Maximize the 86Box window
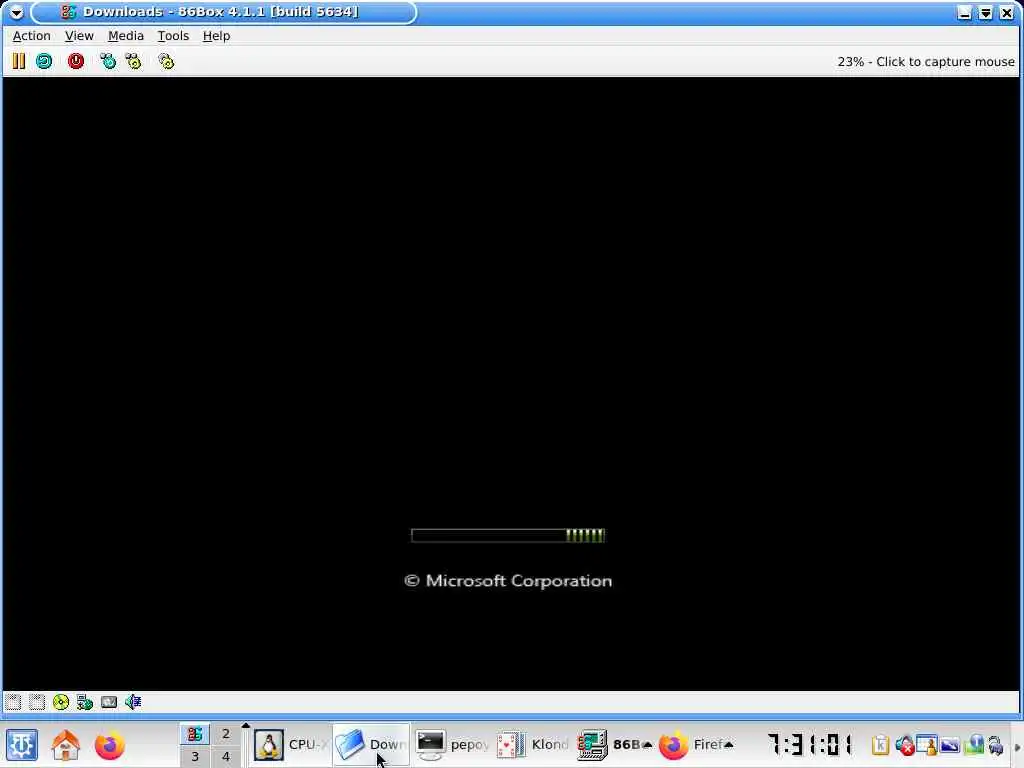The width and height of the screenshot is (1024, 768). click(x=985, y=12)
